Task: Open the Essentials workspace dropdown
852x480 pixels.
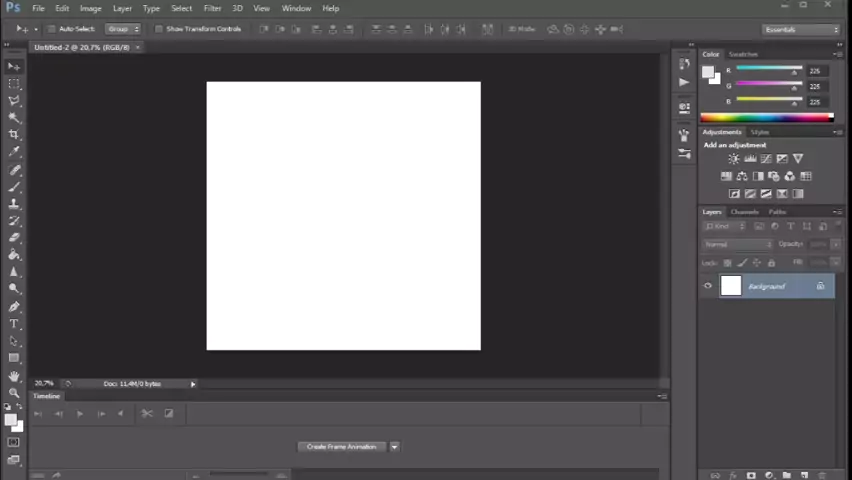Action: point(801,29)
